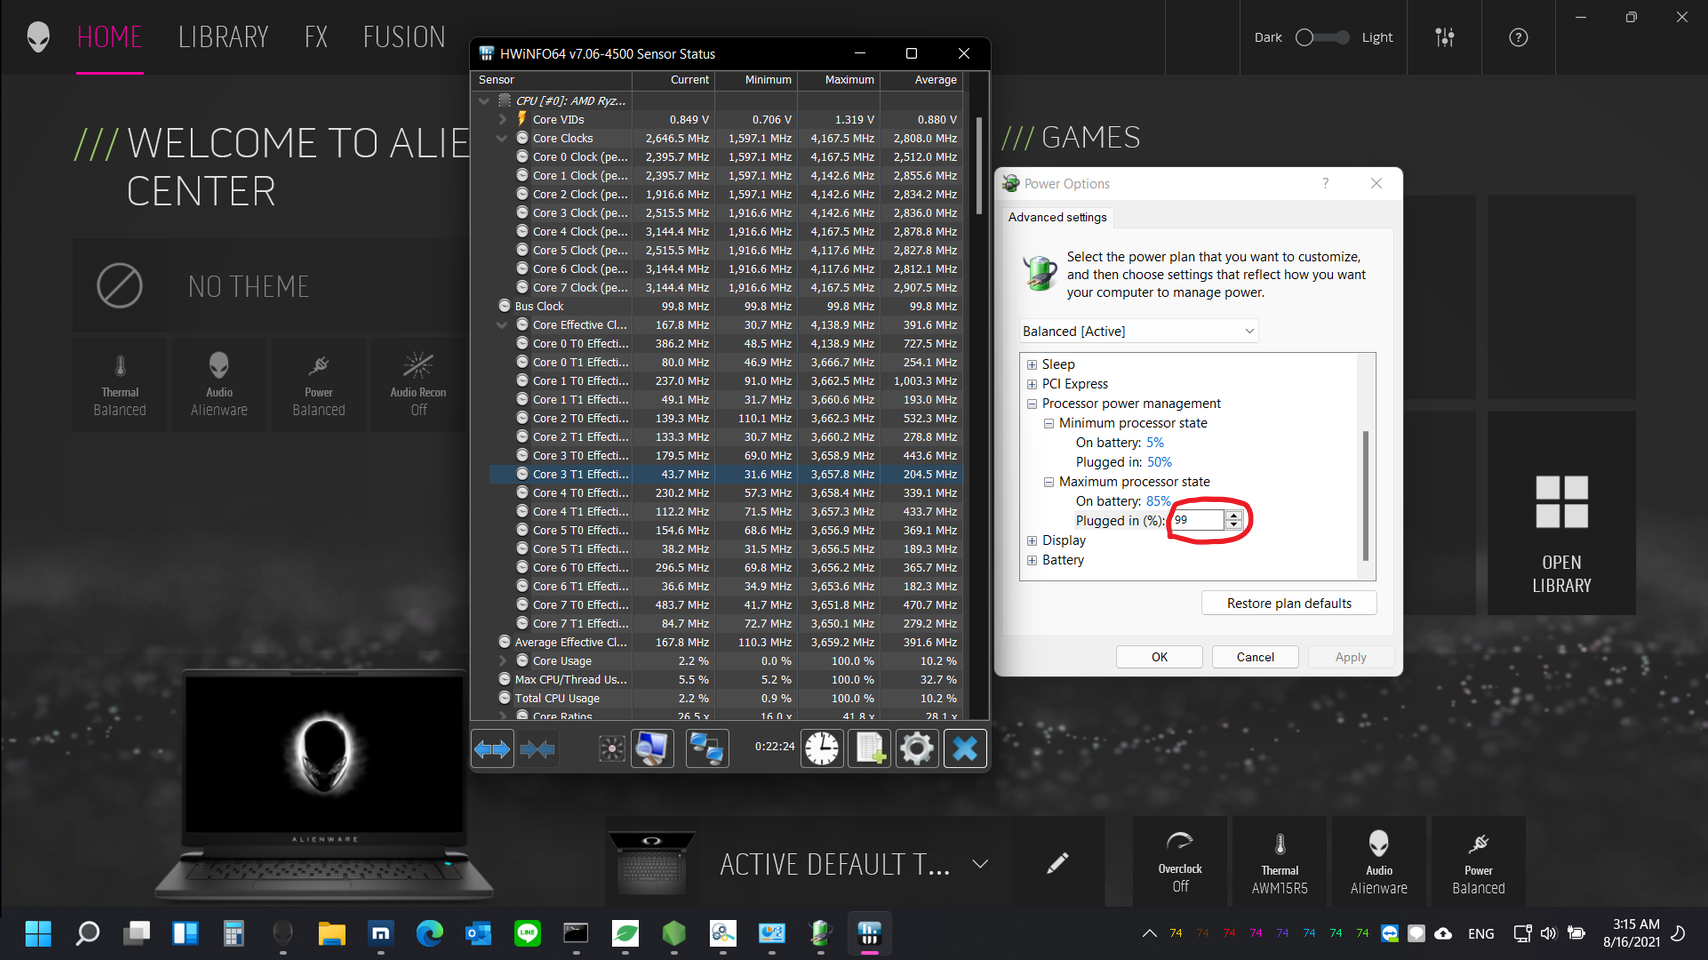Expand Sleep settings node

tap(1032, 365)
